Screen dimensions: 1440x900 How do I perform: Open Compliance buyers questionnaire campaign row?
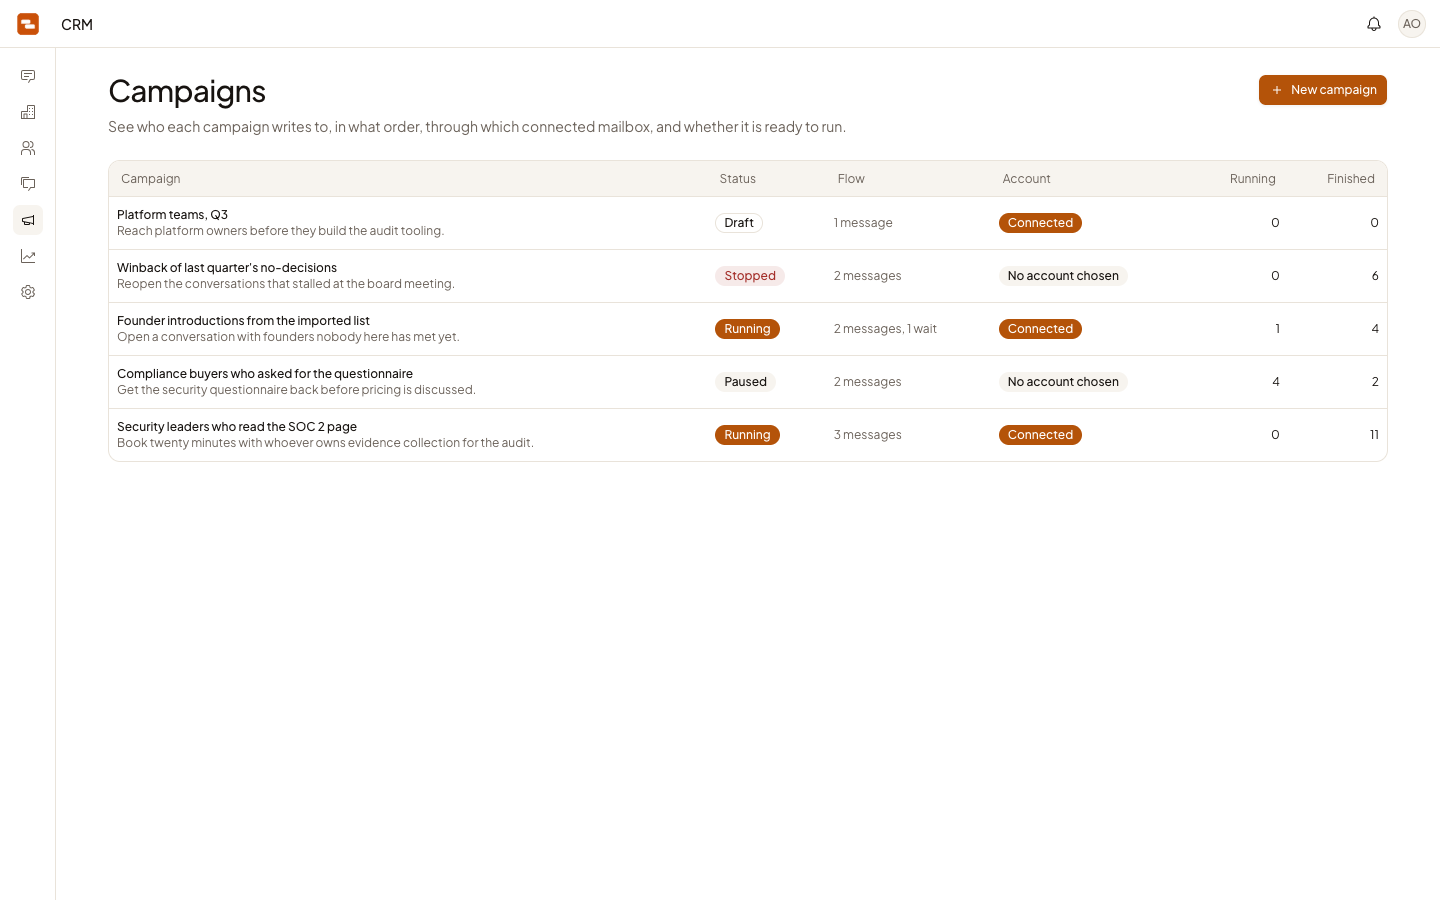pos(747,382)
